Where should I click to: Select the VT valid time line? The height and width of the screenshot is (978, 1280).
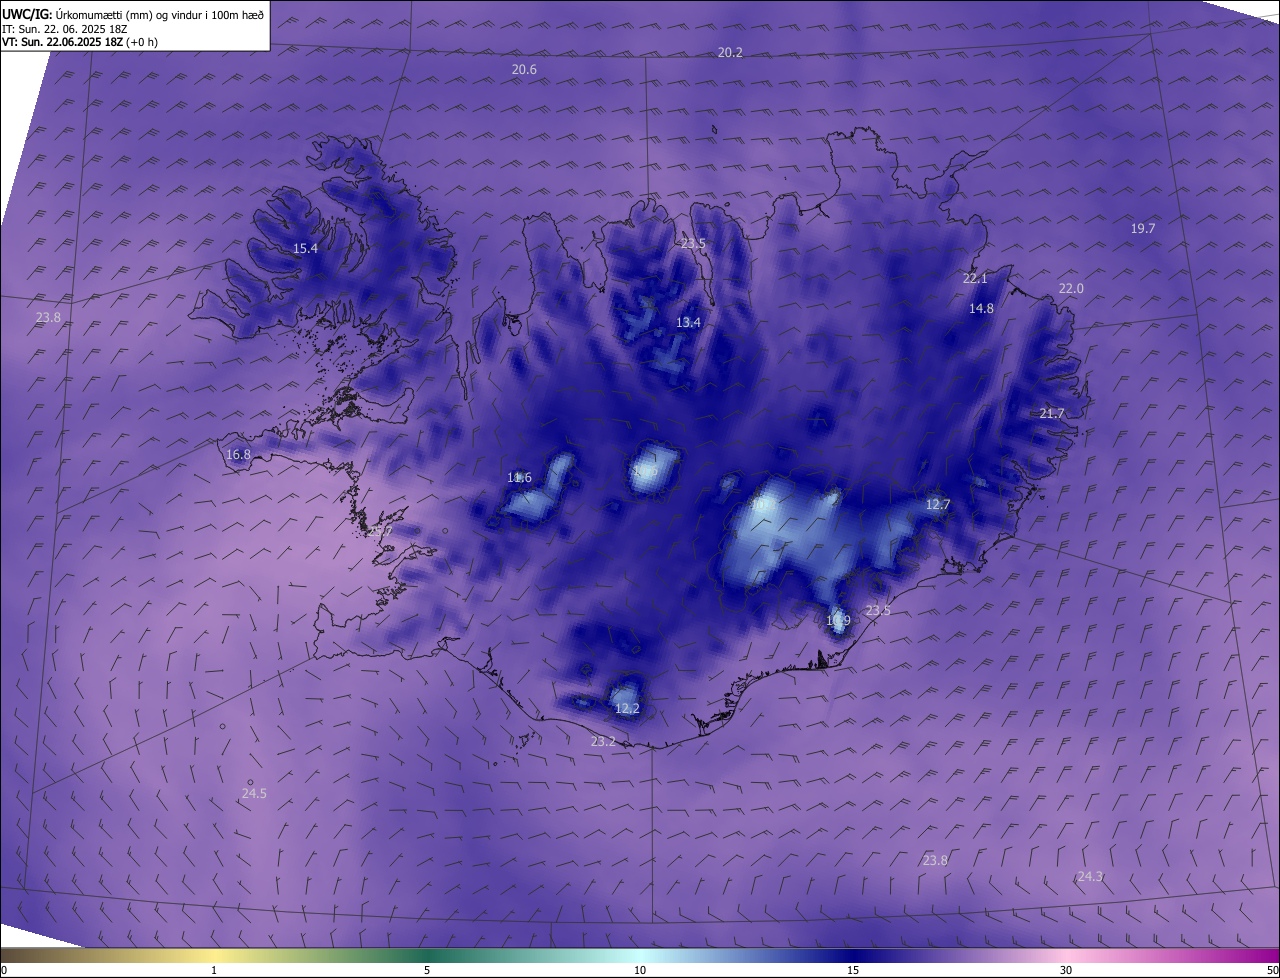pos(79,42)
